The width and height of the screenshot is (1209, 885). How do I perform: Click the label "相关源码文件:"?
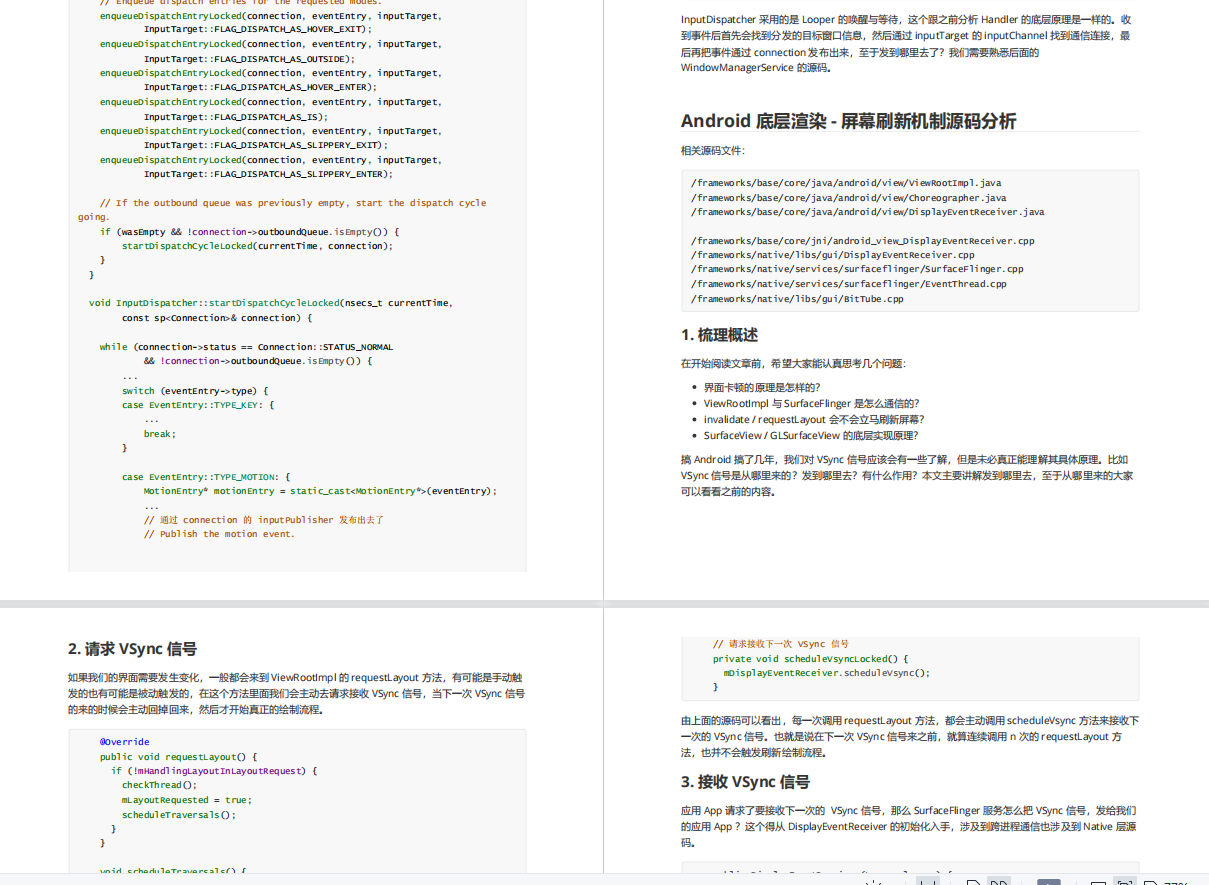(713, 151)
